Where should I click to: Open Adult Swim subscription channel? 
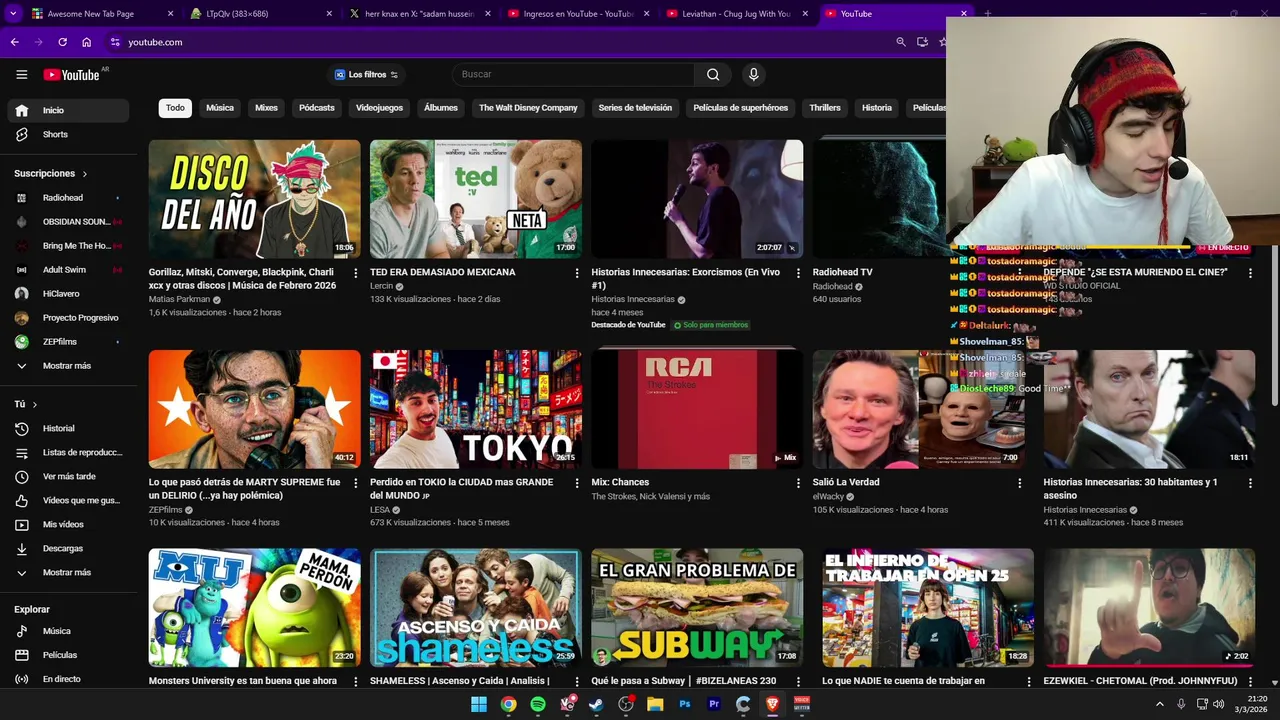point(68,270)
